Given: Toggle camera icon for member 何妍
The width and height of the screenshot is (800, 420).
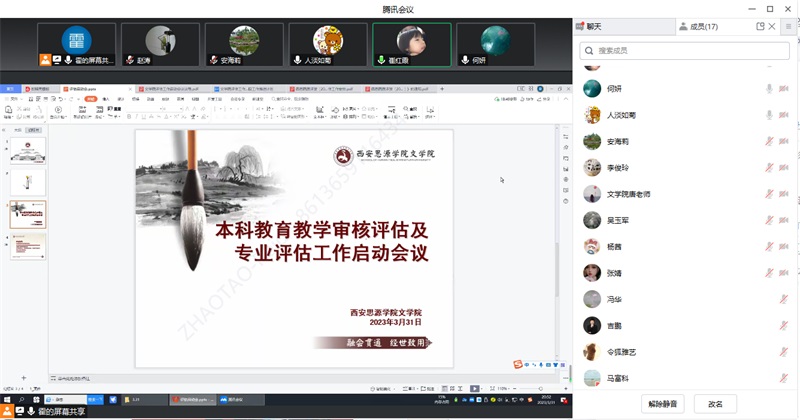Looking at the screenshot, I should 784,89.
